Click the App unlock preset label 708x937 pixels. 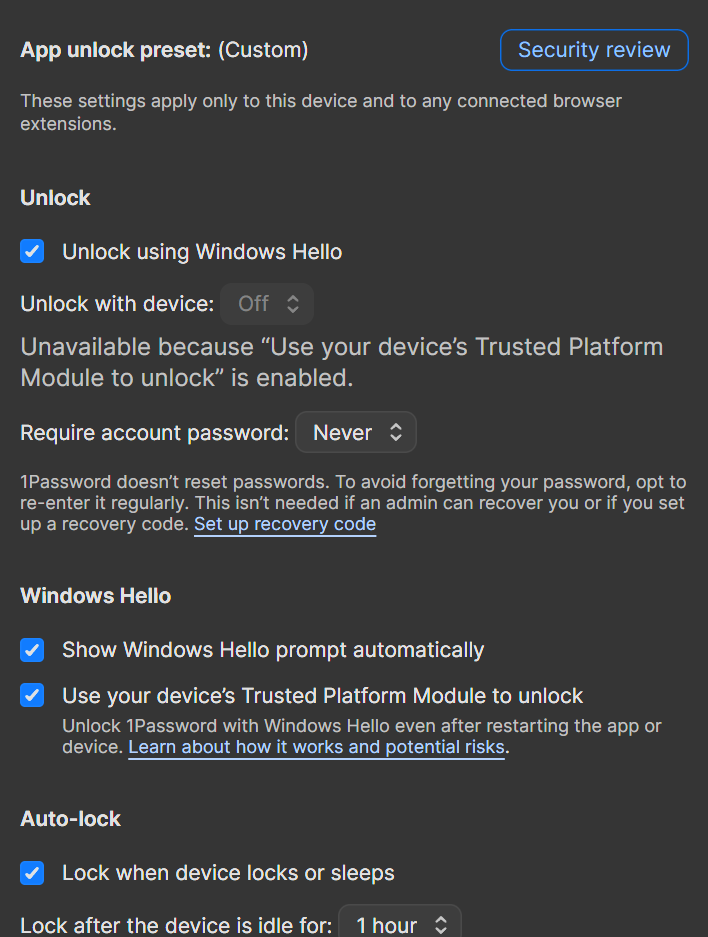tap(115, 50)
